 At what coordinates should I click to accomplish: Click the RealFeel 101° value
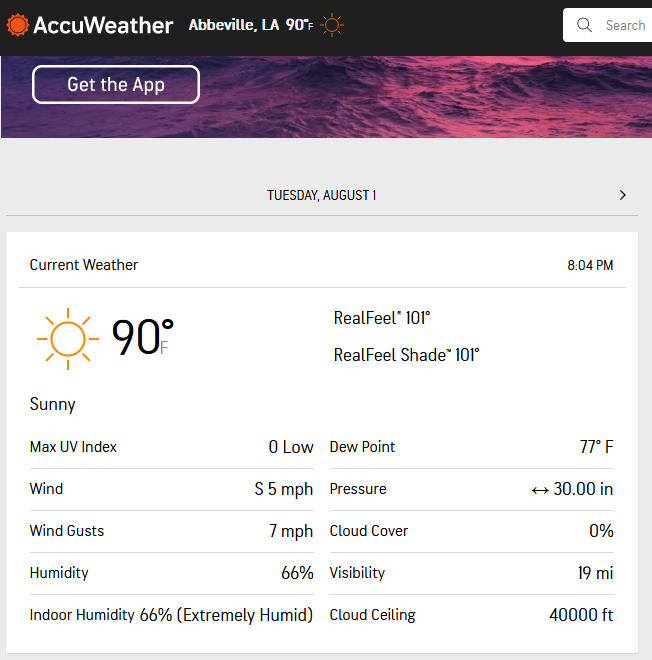382,318
